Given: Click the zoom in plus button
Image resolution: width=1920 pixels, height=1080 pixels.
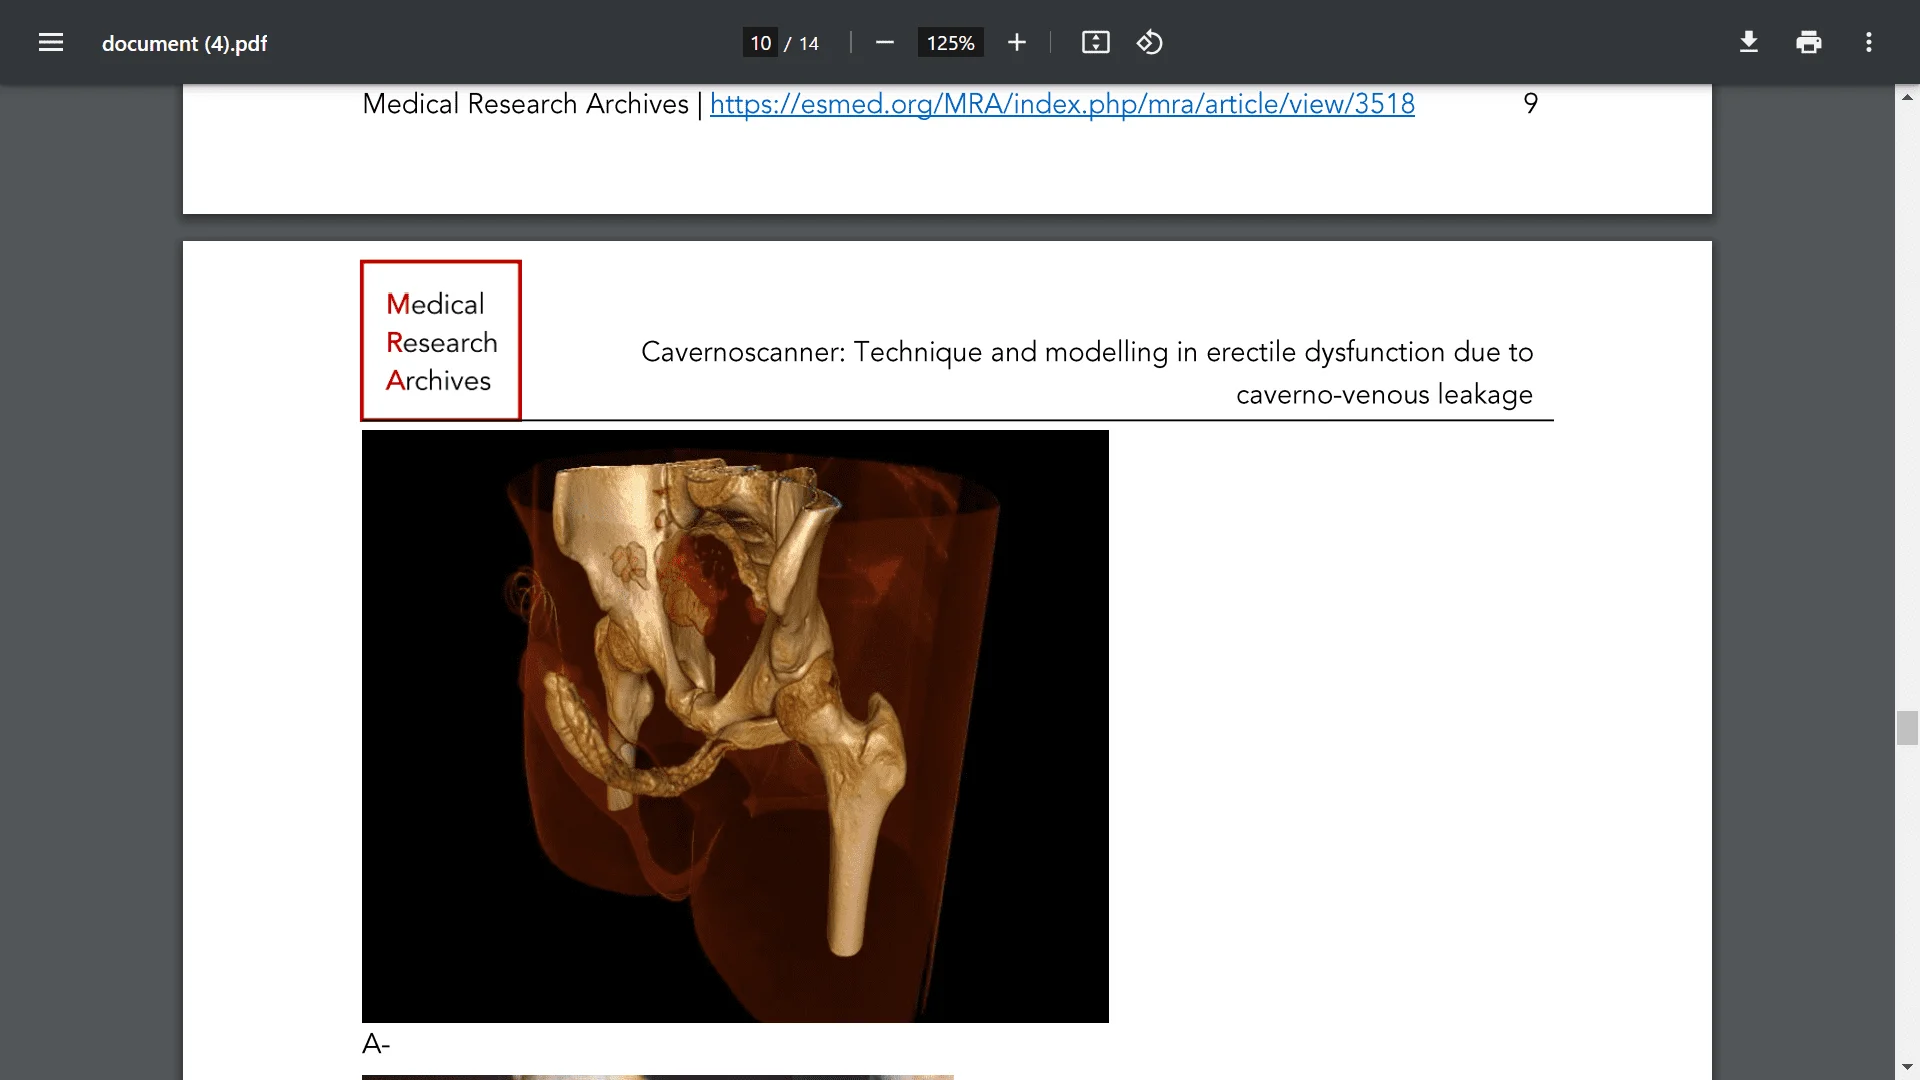Looking at the screenshot, I should click(1017, 42).
